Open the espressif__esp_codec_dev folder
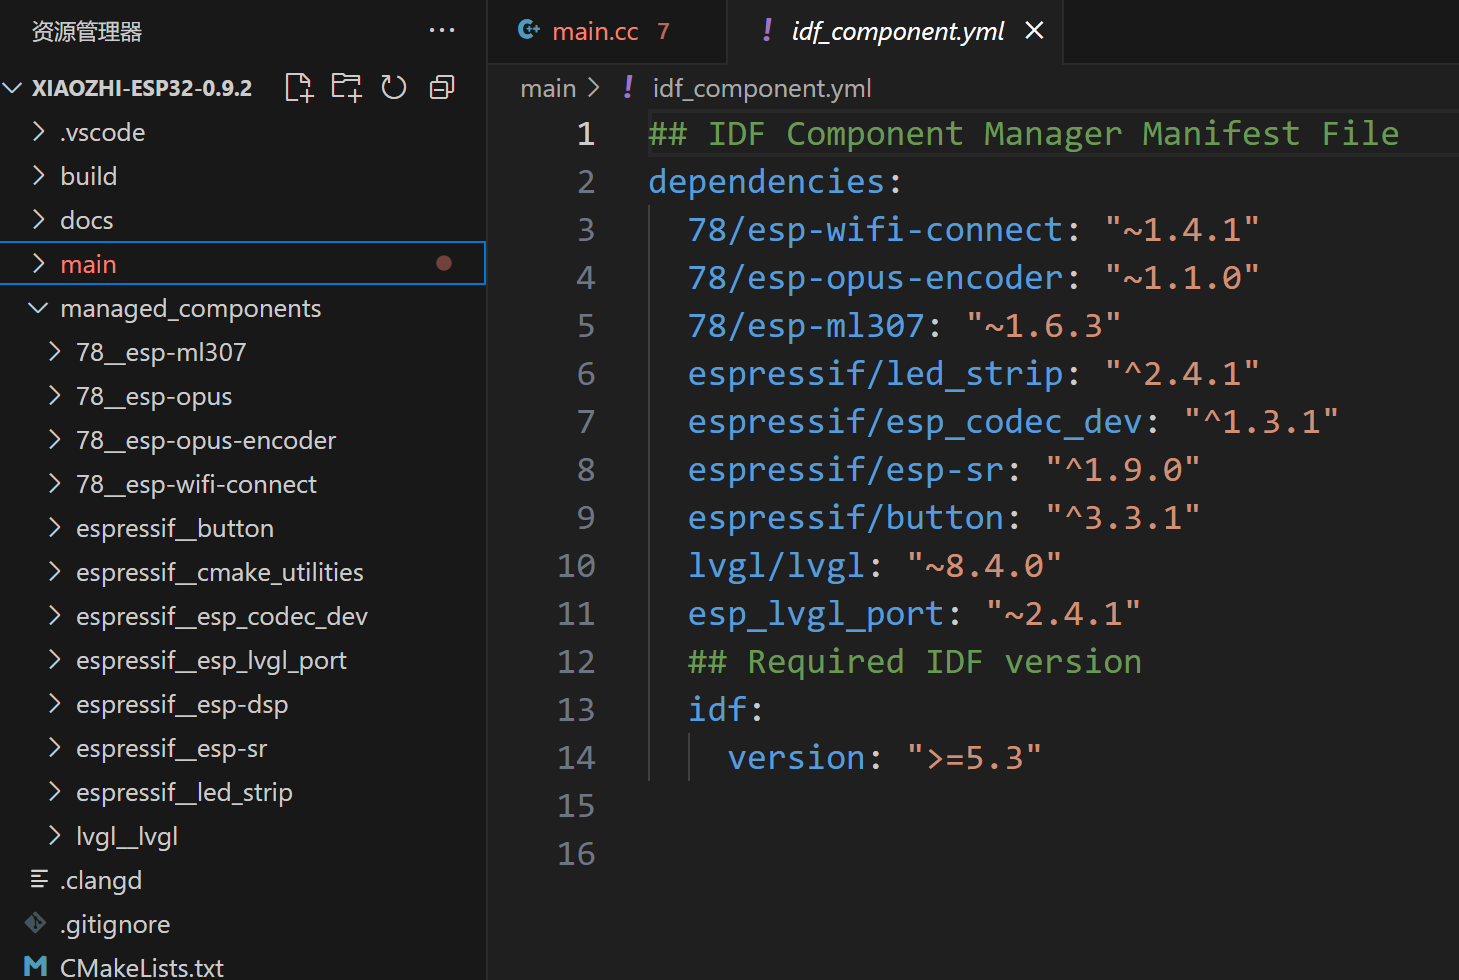Viewport: 1459px width, 980px height. pyautogui.click(x=242, y=616)
